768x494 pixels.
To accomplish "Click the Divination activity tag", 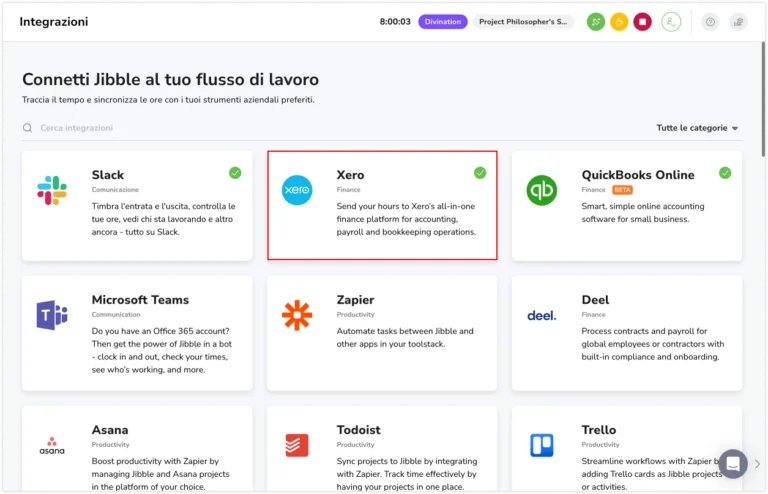I will click(443, 22).
